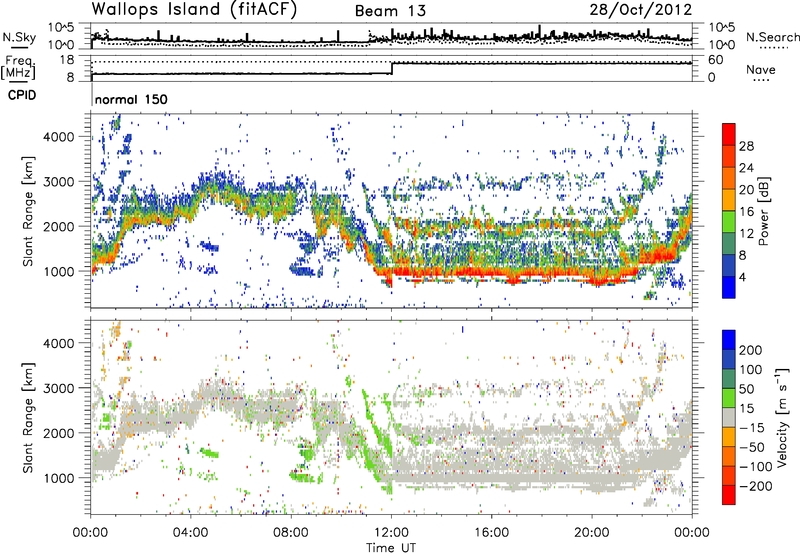The width and height of the screenshot is (800, 554).
Task: Click the '28' power colorbar tick value
Action: 746,146
